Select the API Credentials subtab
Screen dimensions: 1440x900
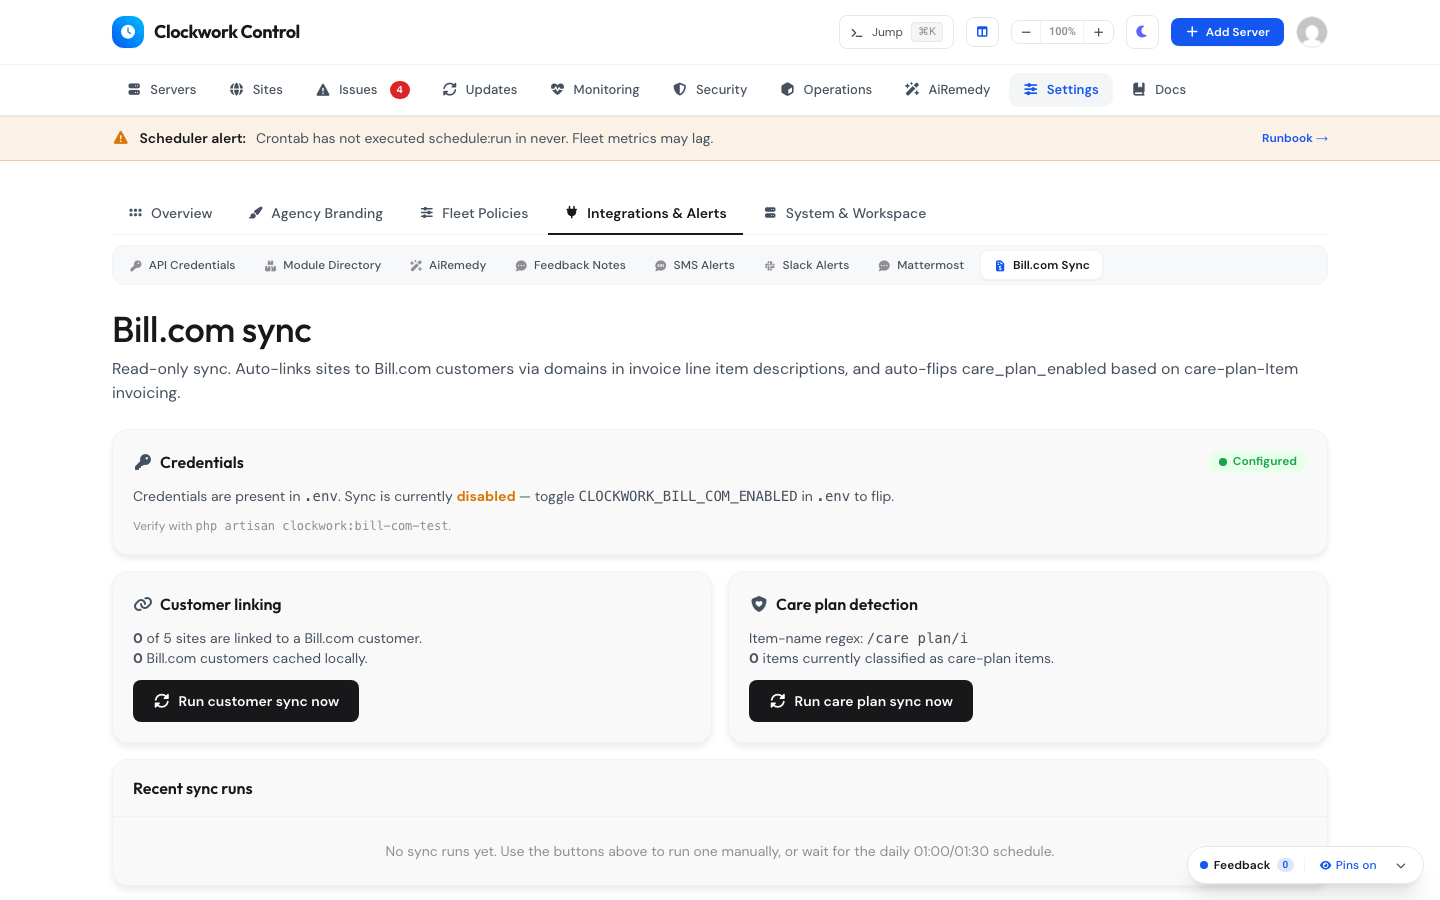coord(183,265)
